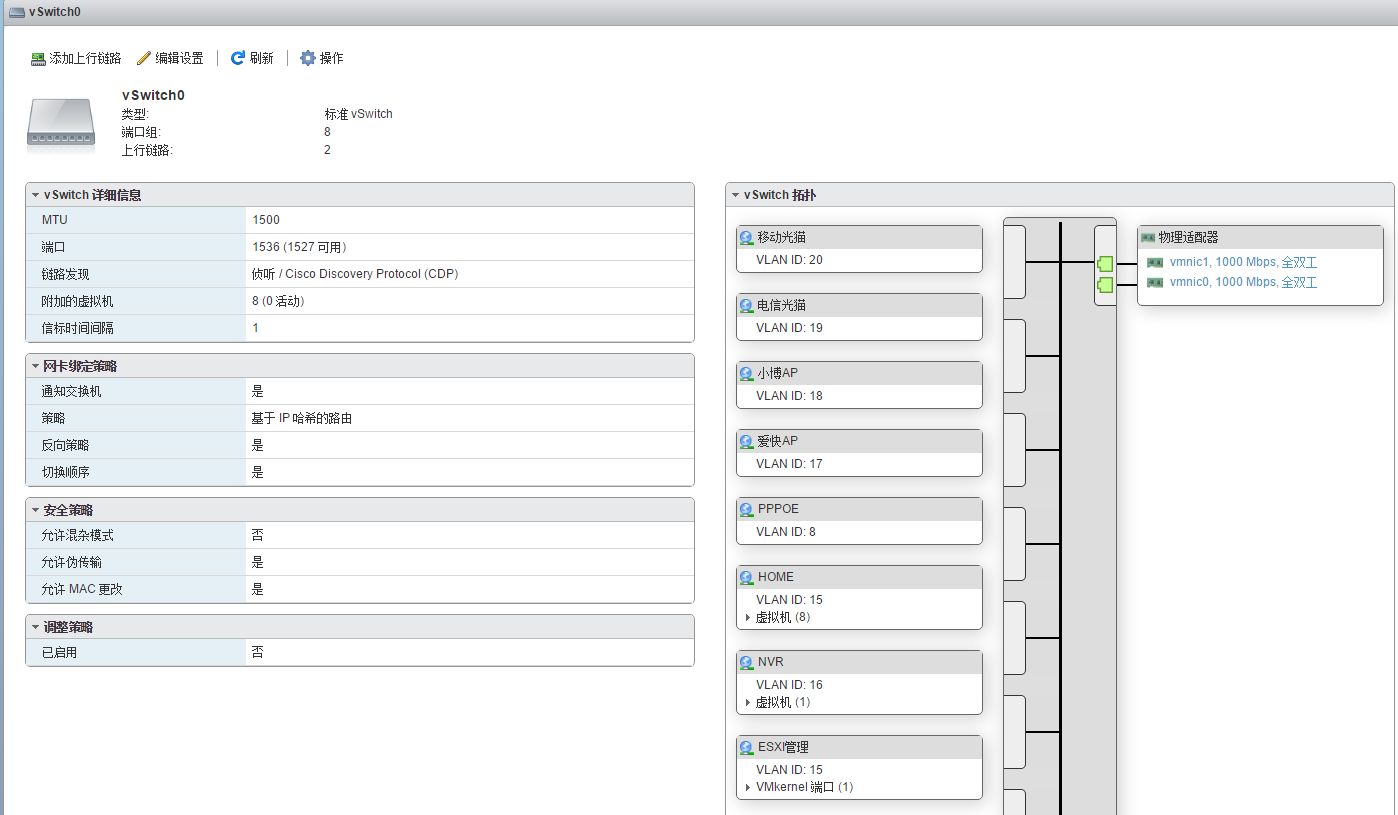
Task: Open the vmnic1 1000 Mbps link
Action: [1243, 262]
